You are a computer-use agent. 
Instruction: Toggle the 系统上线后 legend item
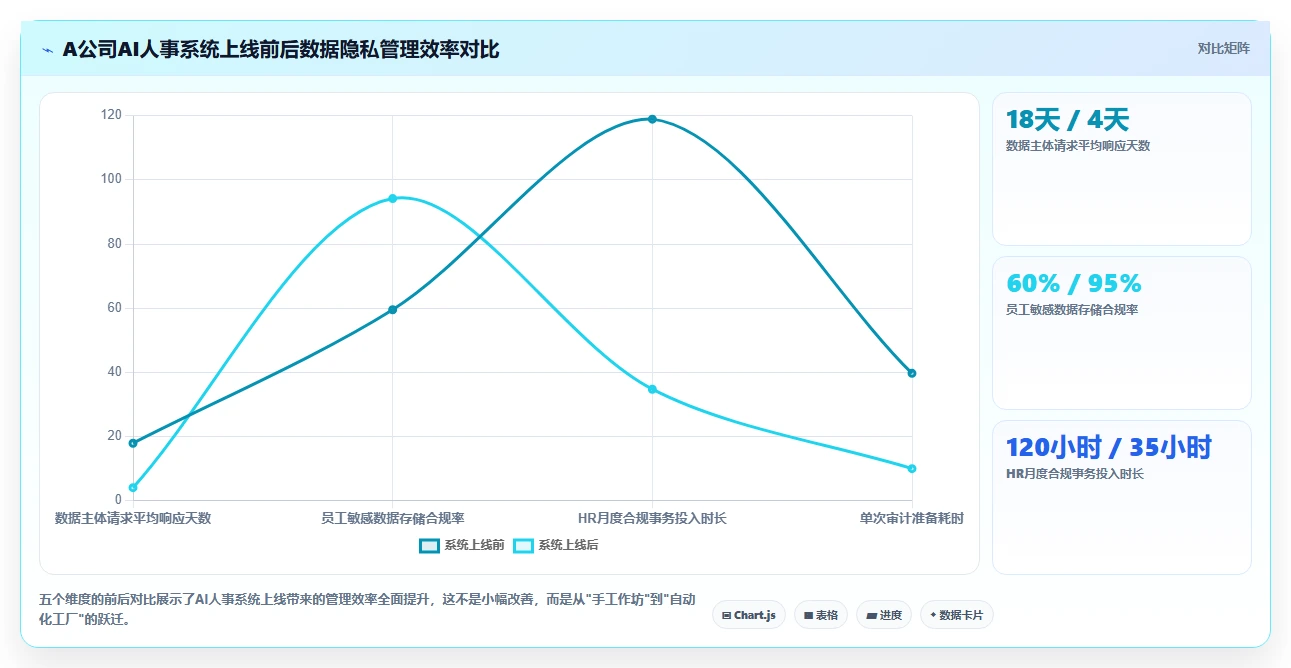coord(555,545)
